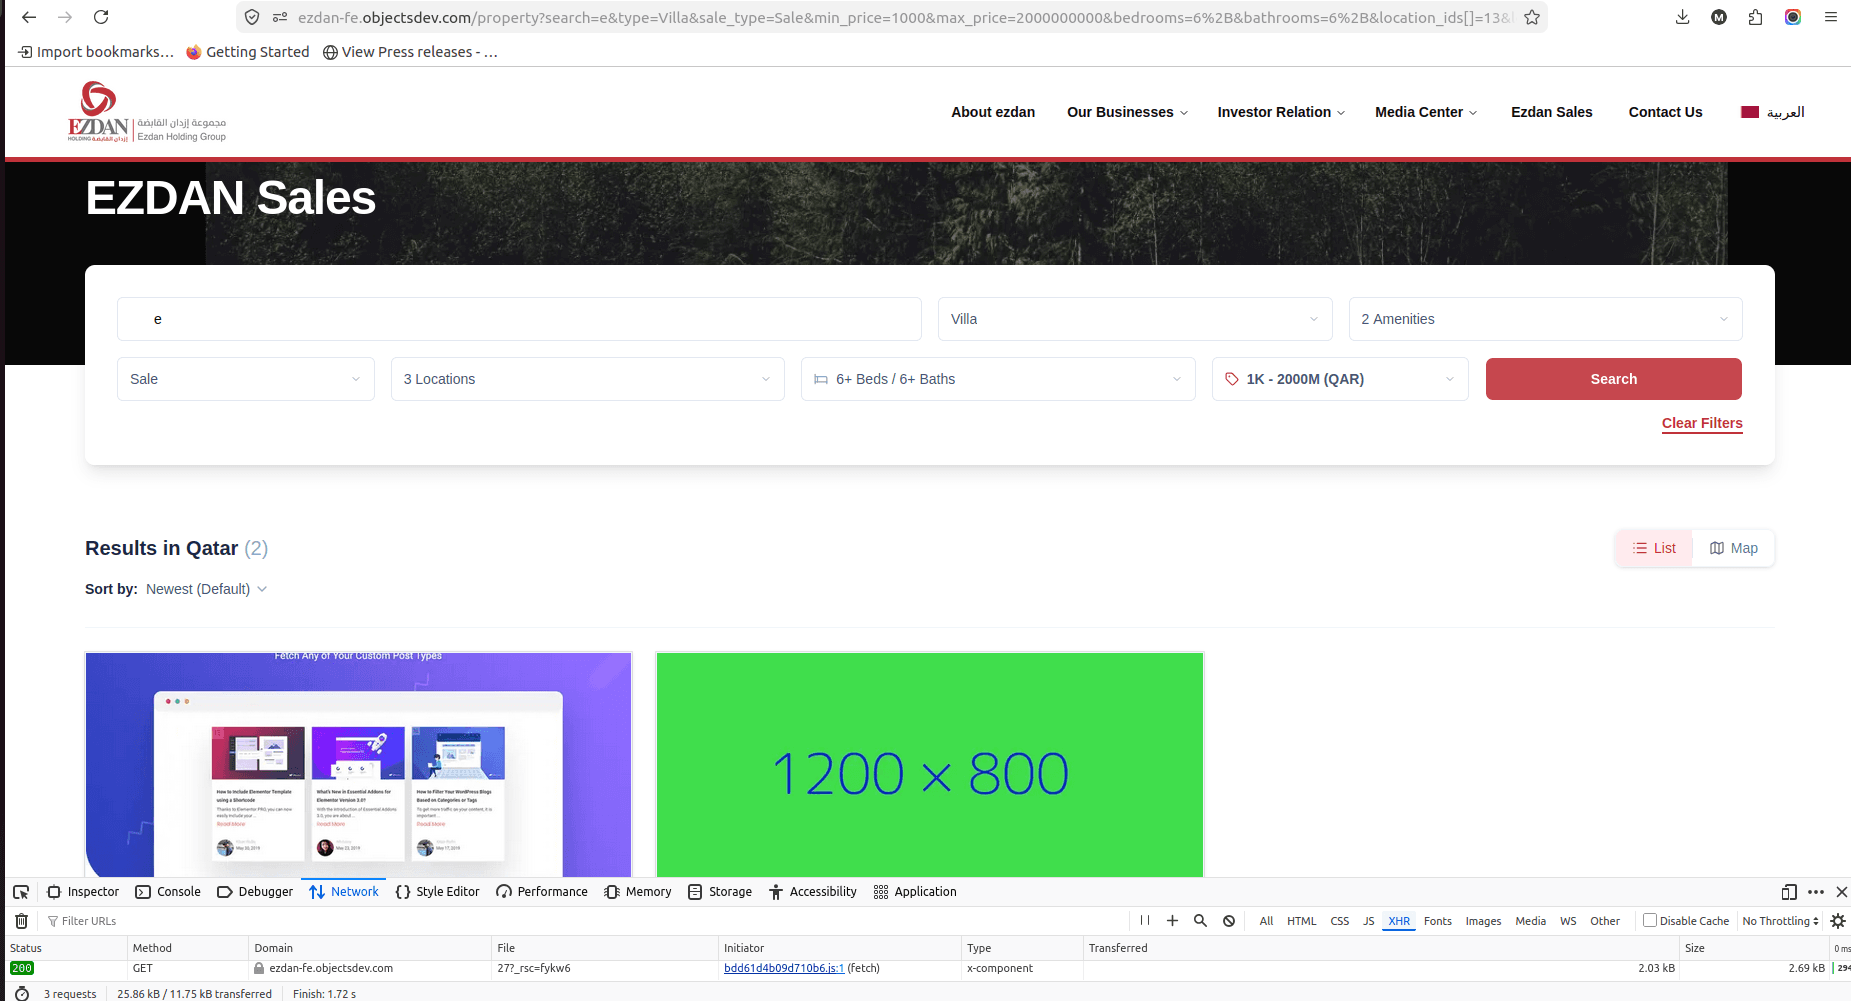Image resolution: width=1851 pixels, height=1001 pixels.
Task: Bookmark this page with the star
Action: click(1532, 17)
